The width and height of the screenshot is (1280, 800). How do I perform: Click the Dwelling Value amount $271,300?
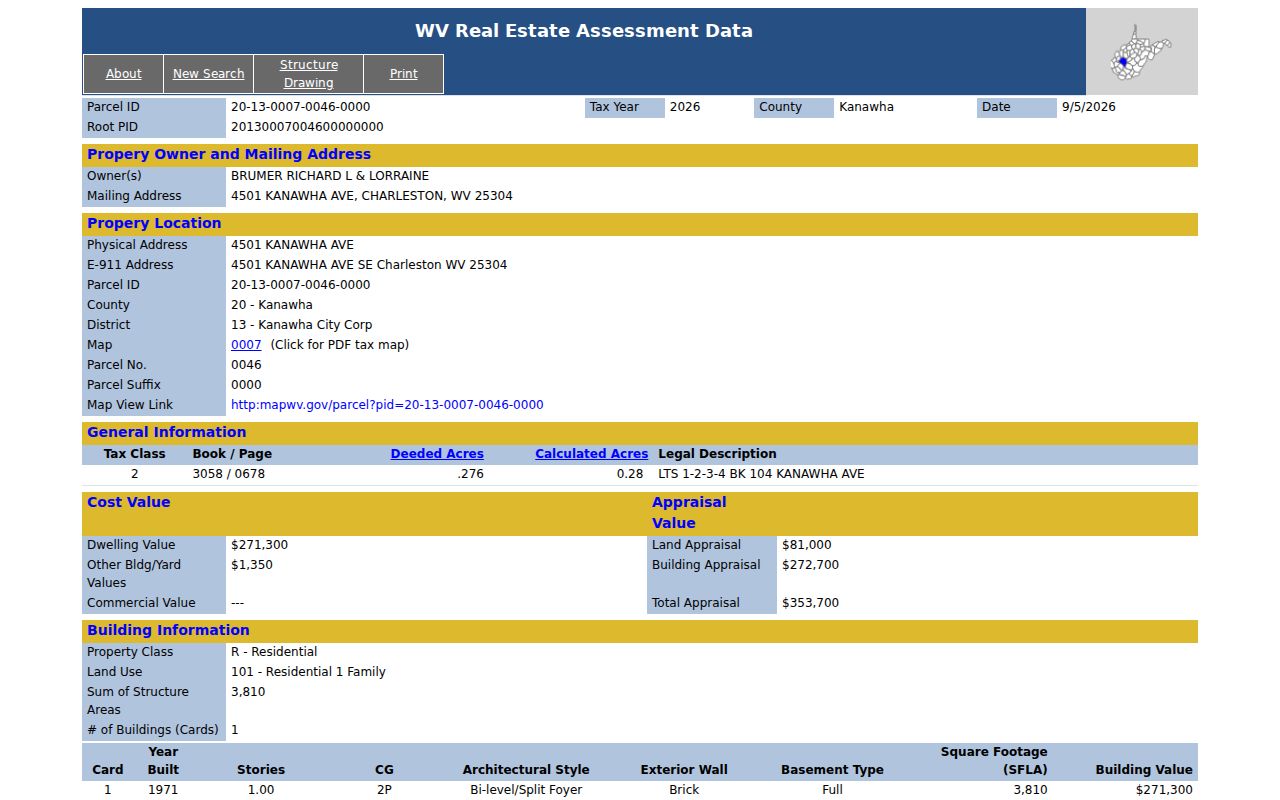(259, 545)
